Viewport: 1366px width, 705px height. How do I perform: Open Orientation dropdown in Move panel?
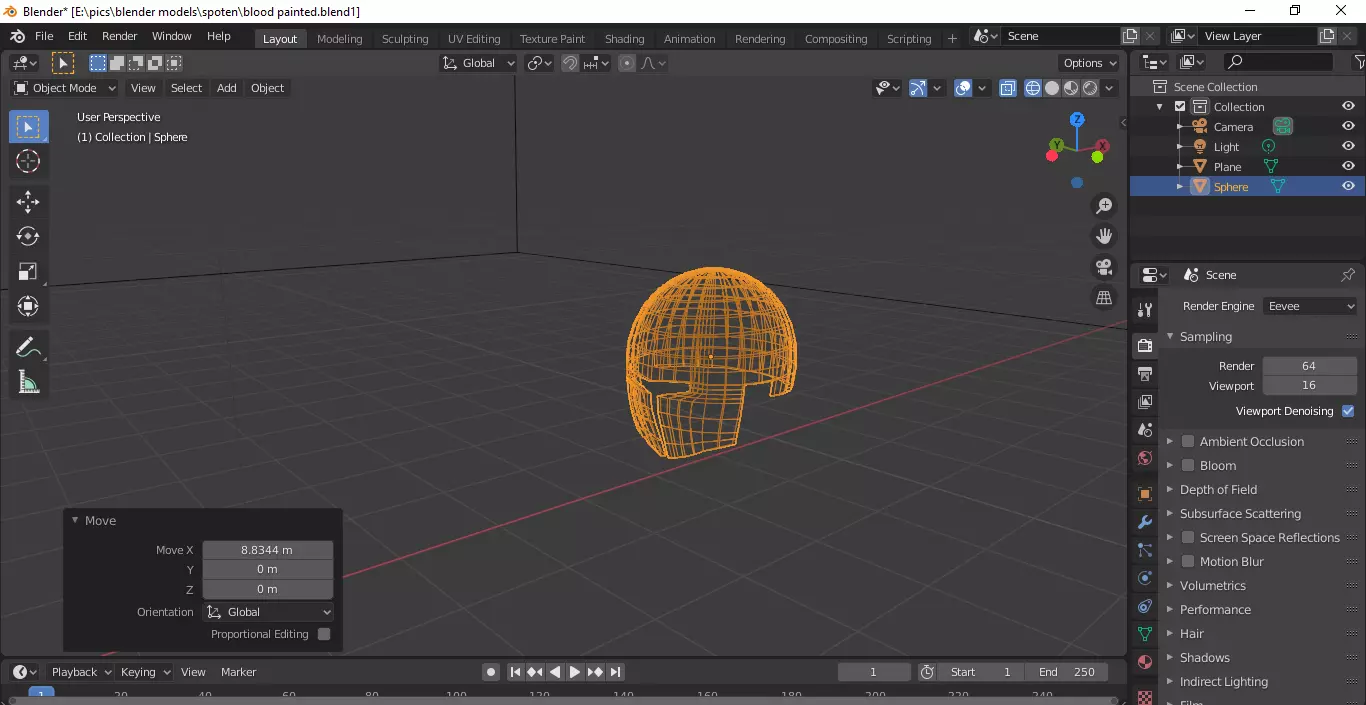[x=268, y=612]
